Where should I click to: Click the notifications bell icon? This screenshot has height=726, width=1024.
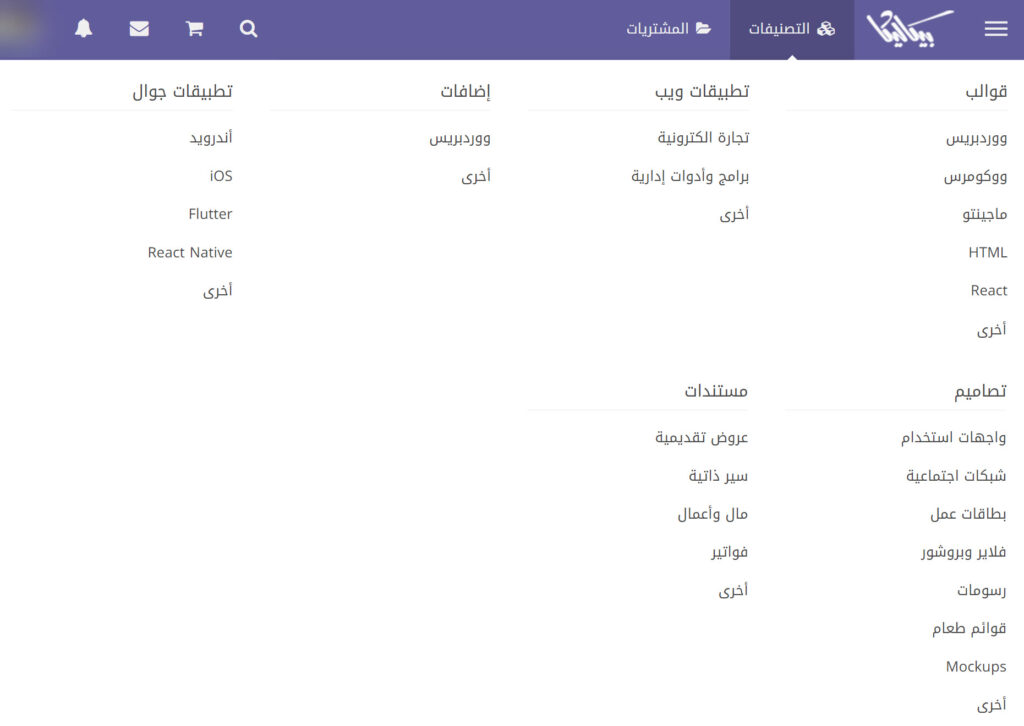(x=84, y=28)
